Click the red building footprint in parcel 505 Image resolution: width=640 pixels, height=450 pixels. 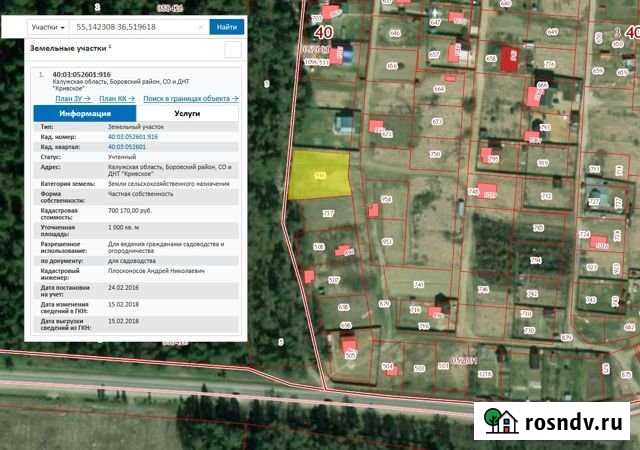coord(349,345)
